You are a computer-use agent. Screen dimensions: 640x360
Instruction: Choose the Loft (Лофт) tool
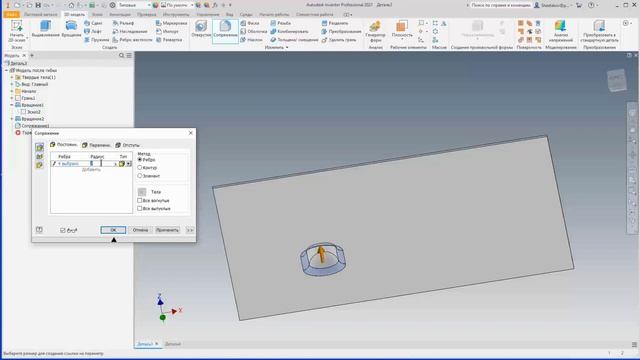93,31
